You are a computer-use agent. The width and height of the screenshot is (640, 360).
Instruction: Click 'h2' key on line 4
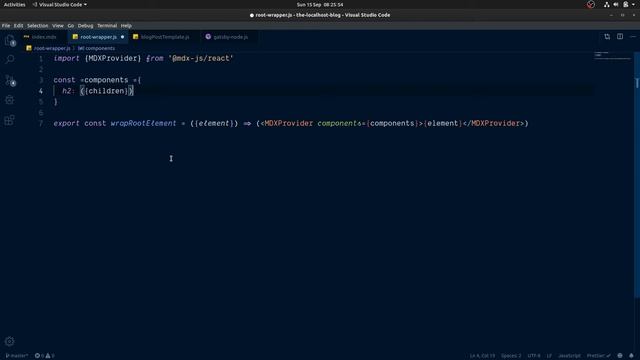click(x=67, y=91)
